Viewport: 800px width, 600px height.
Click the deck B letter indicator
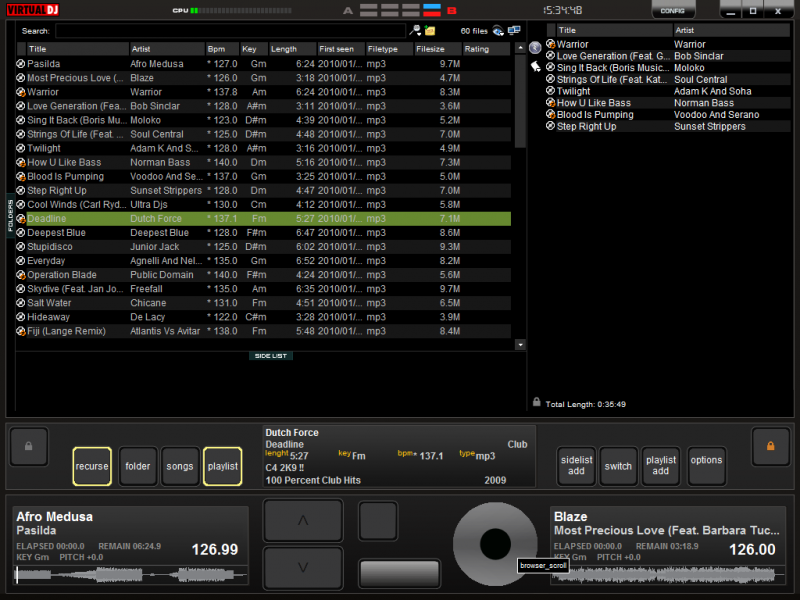point(452,10)
